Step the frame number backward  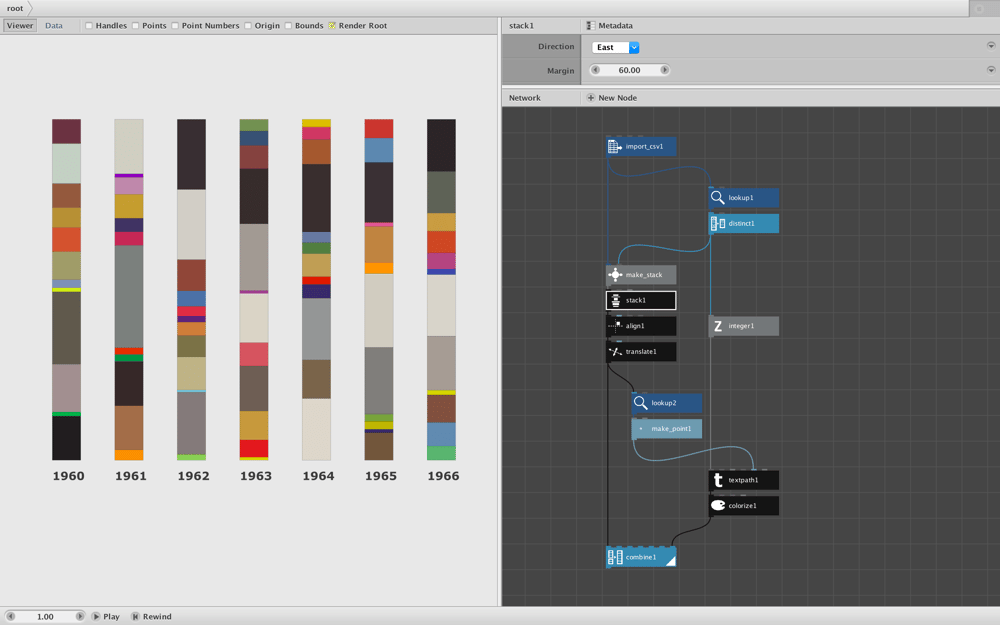(x=11, y=617)
